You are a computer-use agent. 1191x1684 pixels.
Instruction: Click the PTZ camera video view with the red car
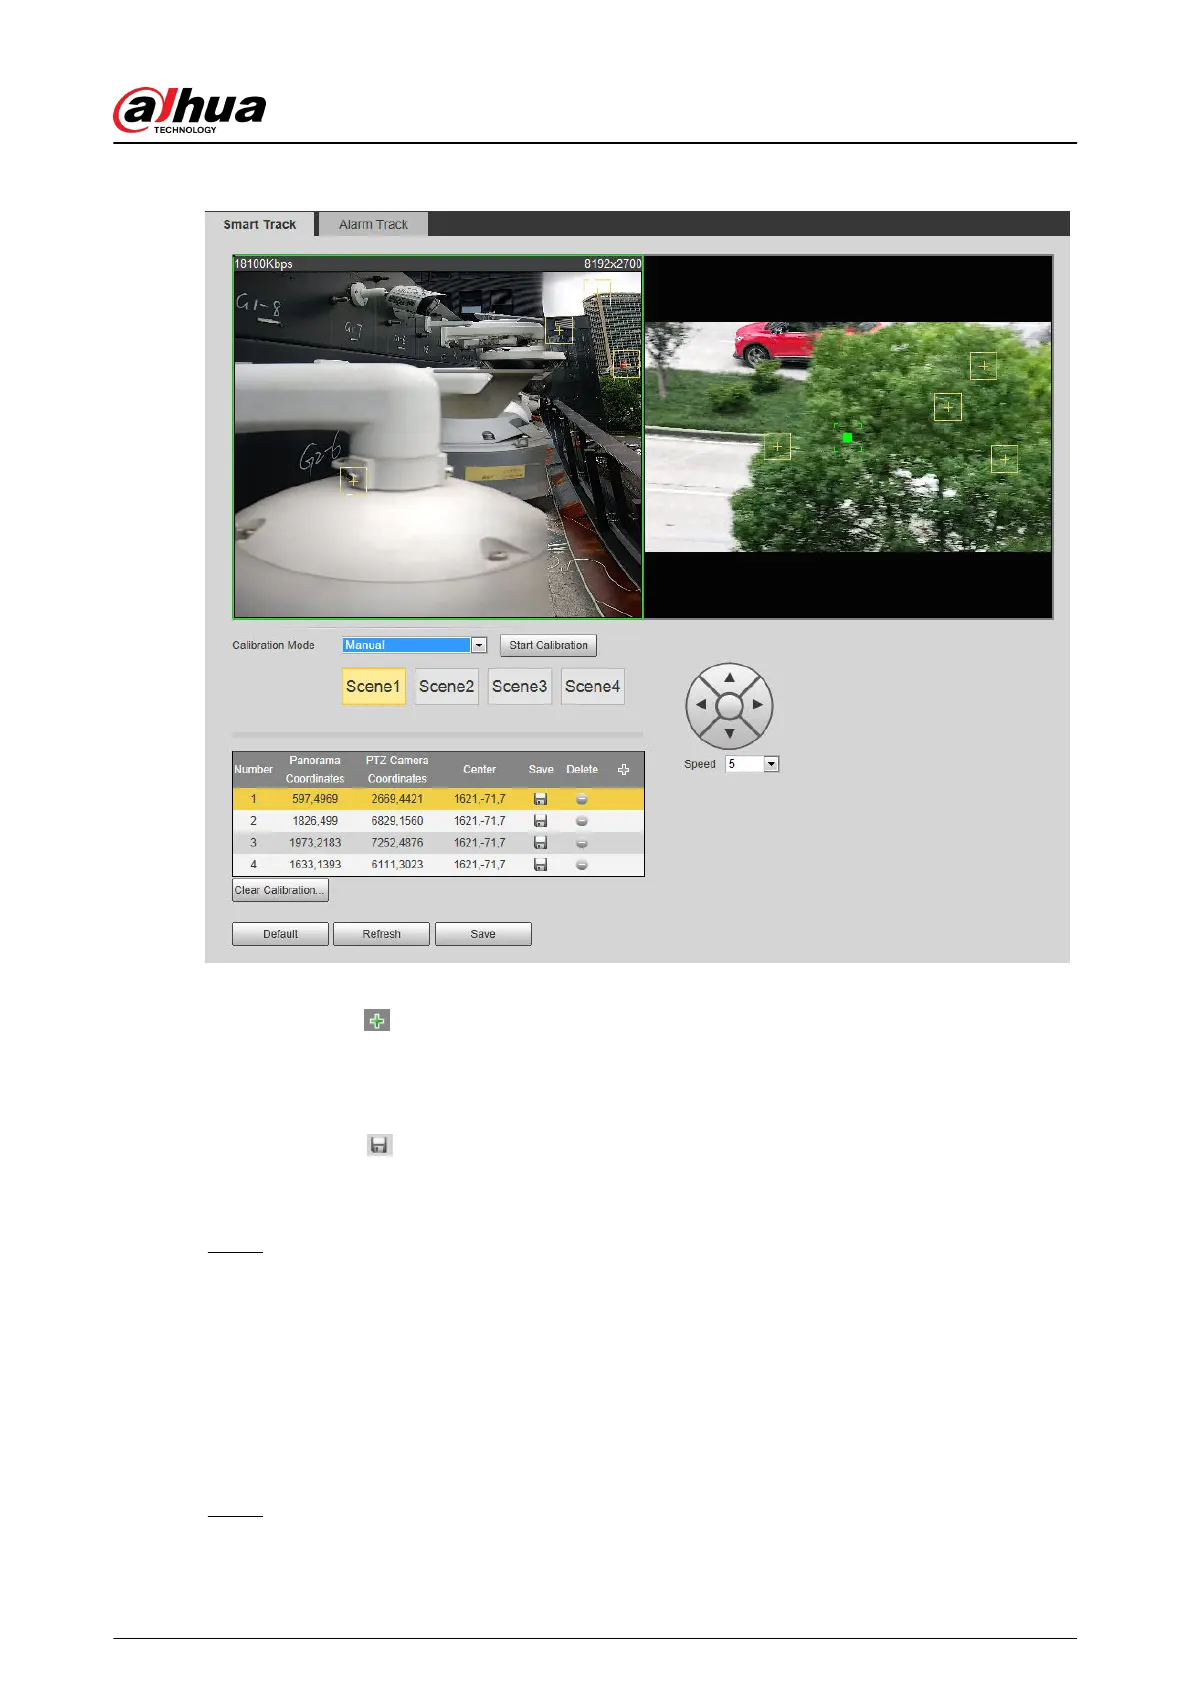848,437
